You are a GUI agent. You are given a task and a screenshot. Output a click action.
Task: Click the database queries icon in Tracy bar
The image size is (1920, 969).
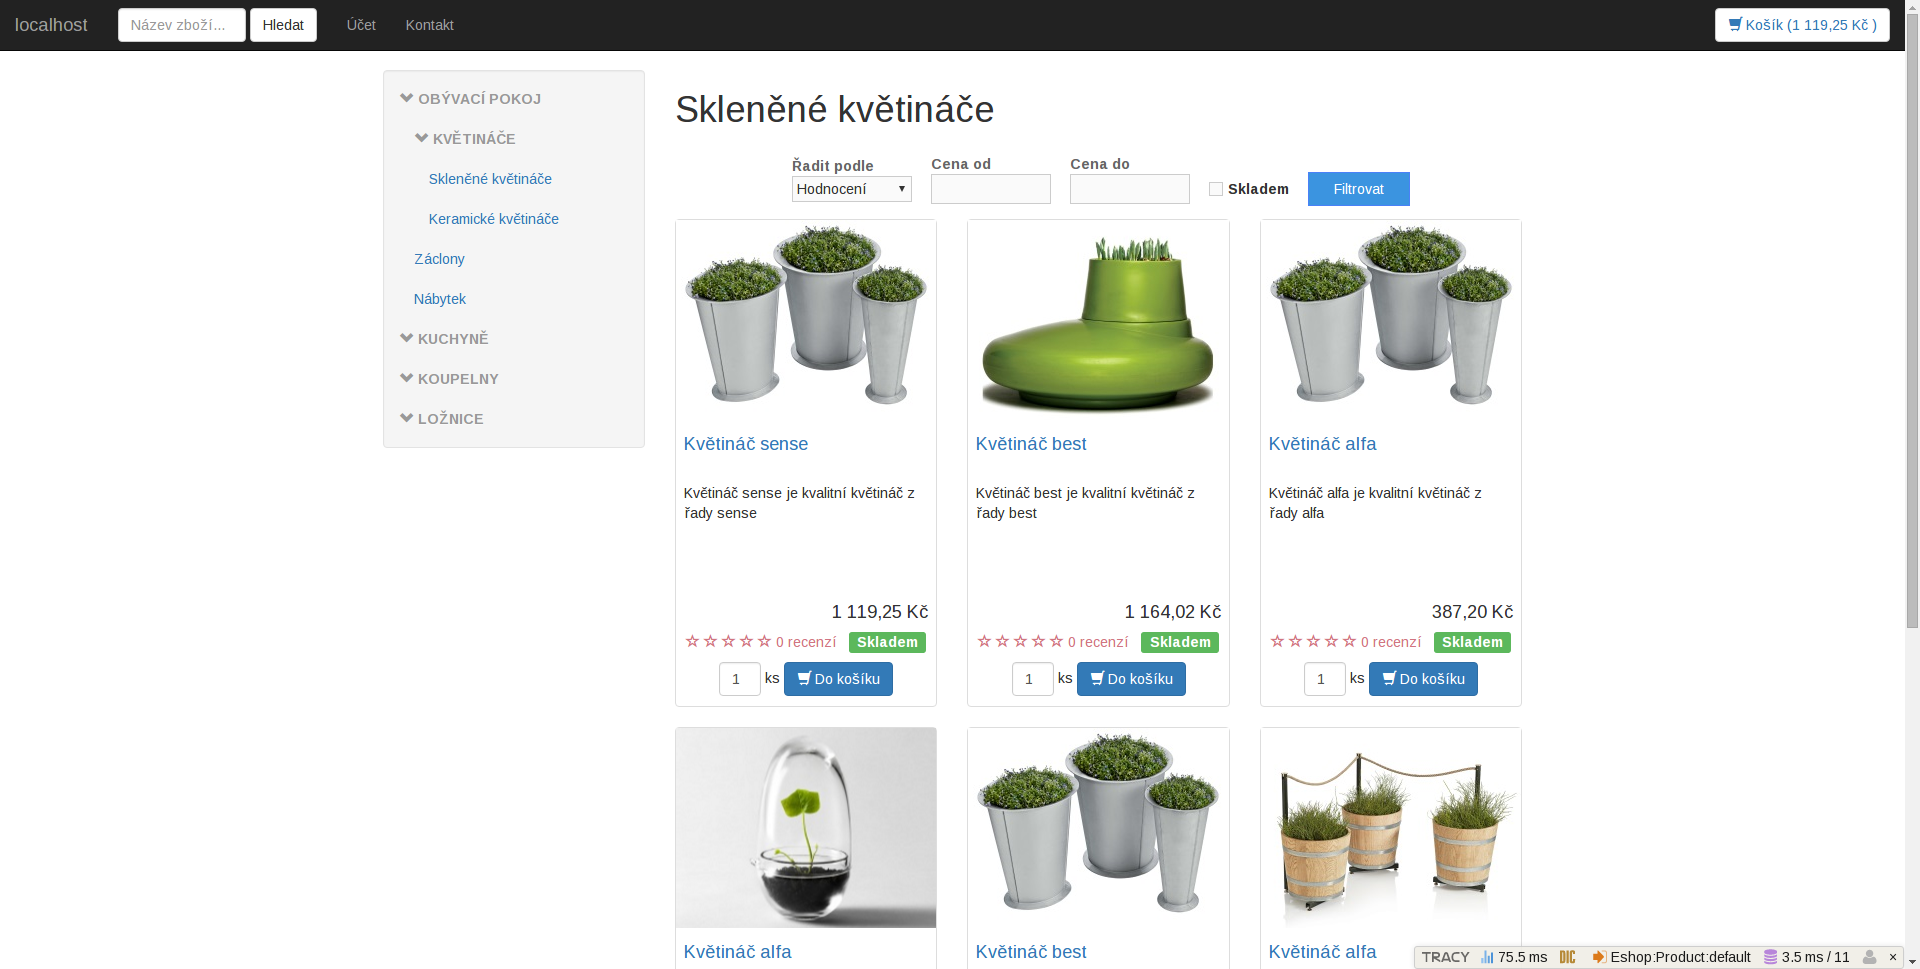point(1768,957)
